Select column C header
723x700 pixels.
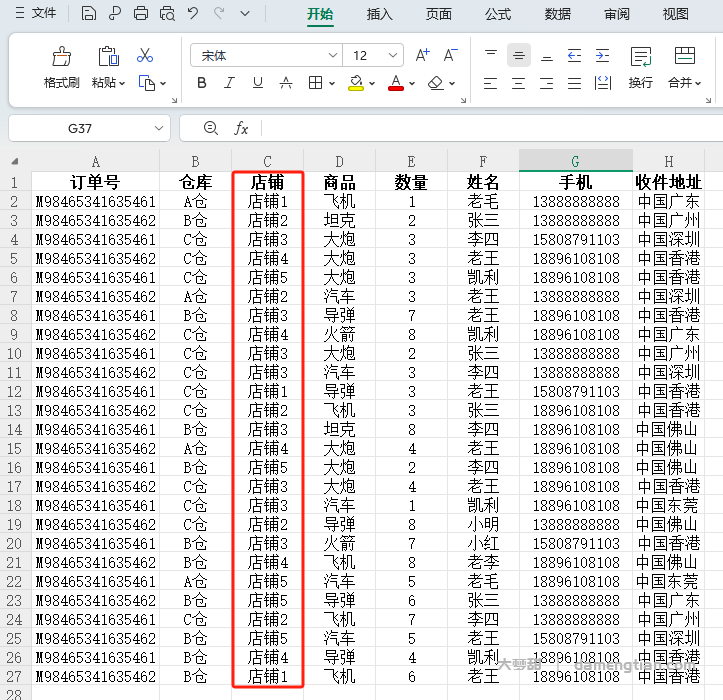click(267, 161)
